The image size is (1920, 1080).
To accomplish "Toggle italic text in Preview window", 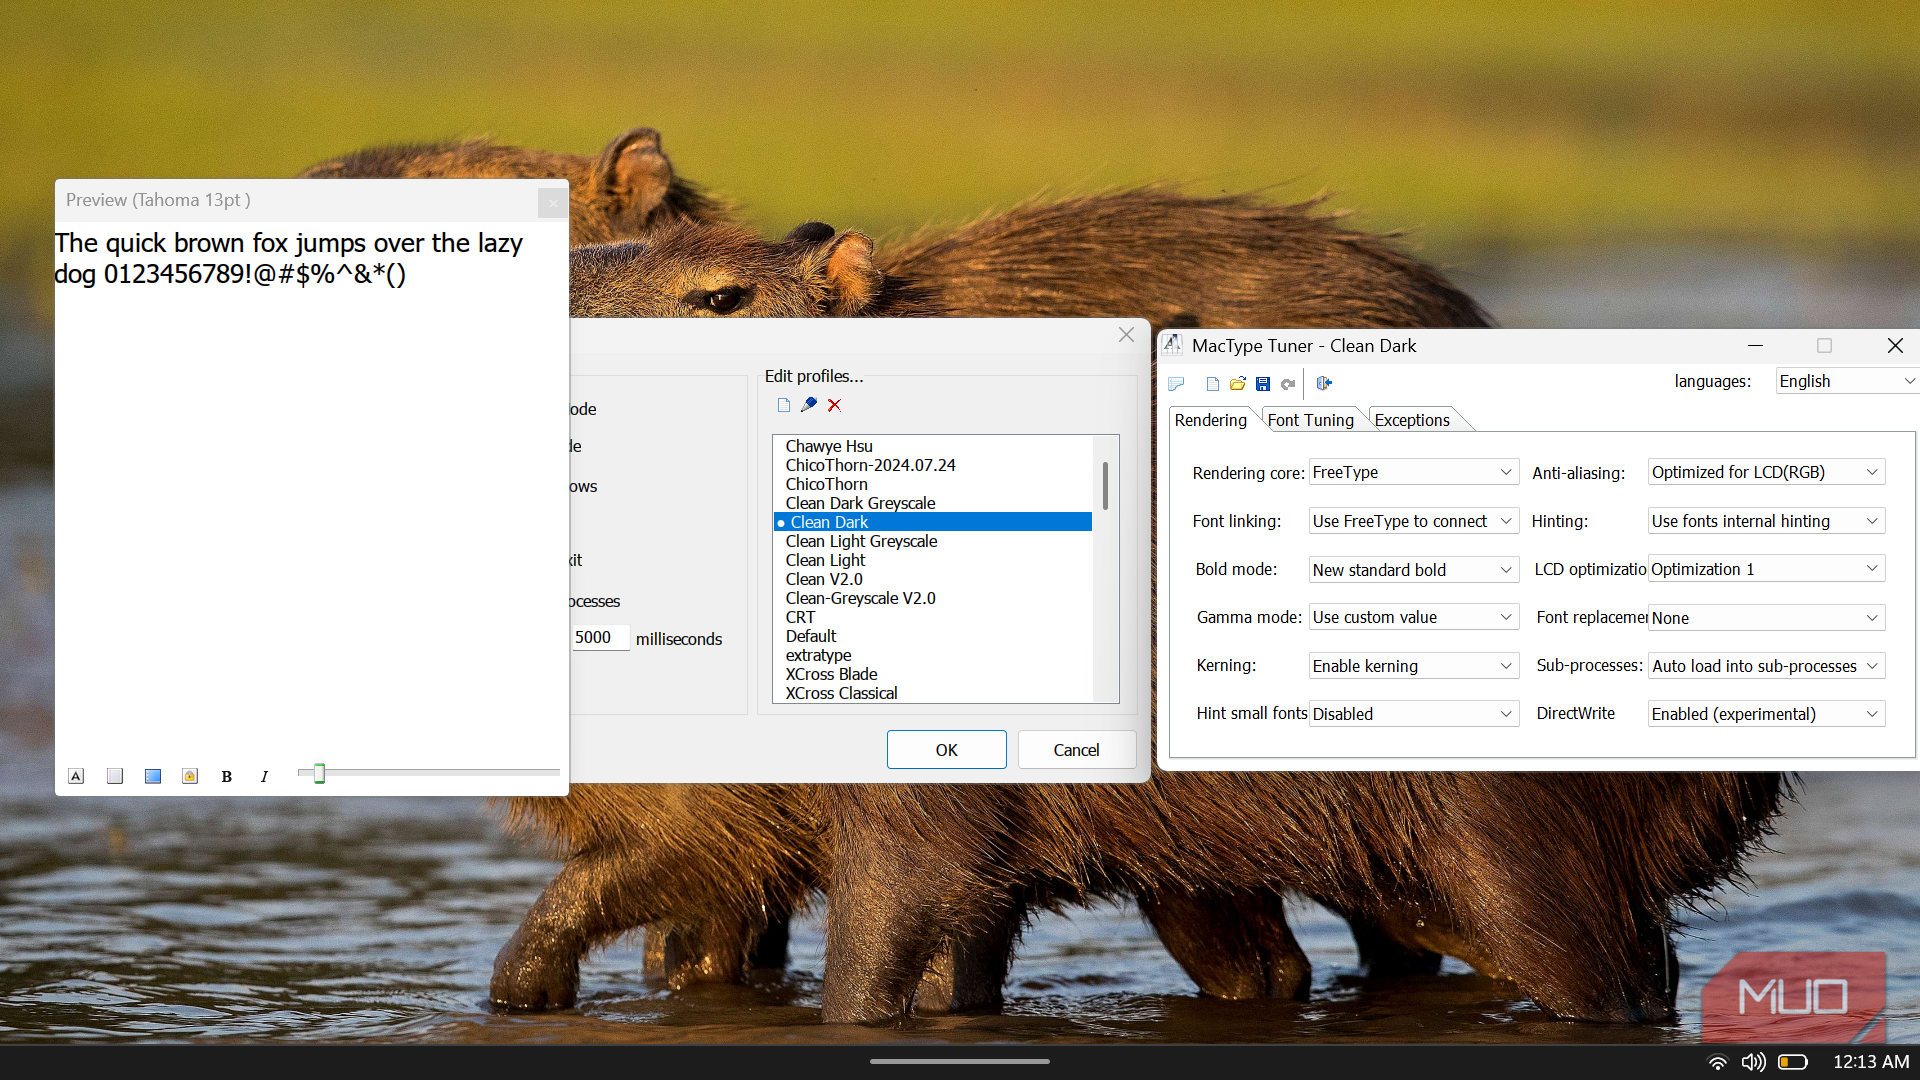I will pyautogui.click(x=264, y=776).
